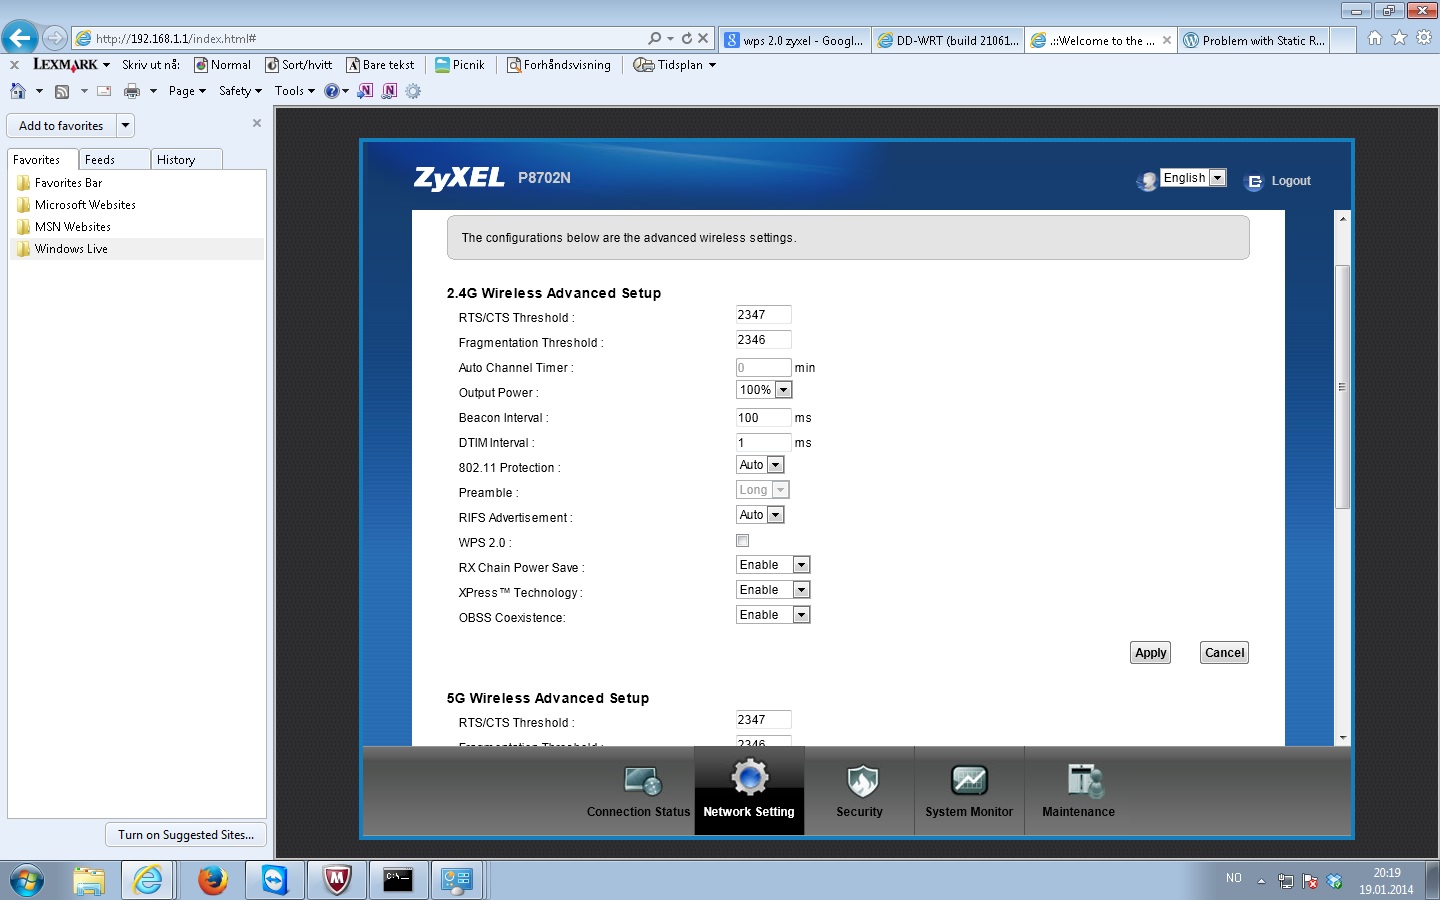Click Turn on Suggested Sites button
The width and height of the screenshot is (1440, 900).
[186, 835]
